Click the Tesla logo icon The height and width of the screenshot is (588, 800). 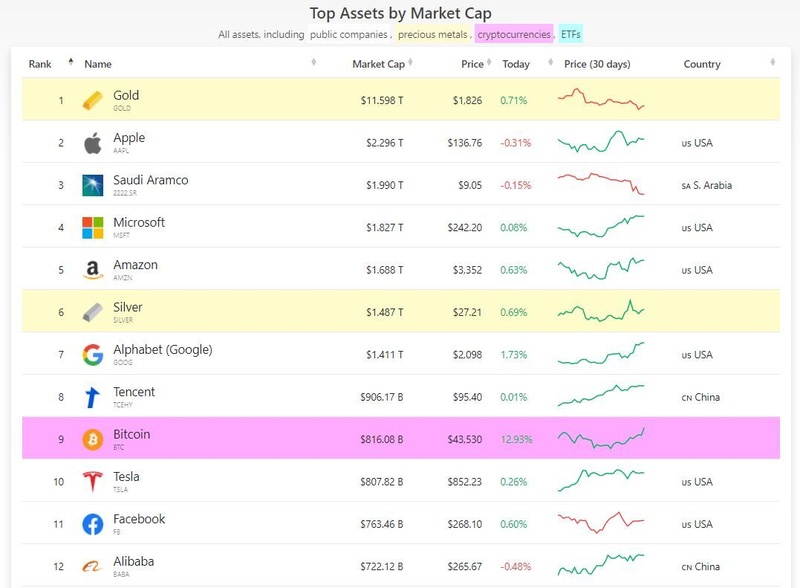(x=92, y=481)
